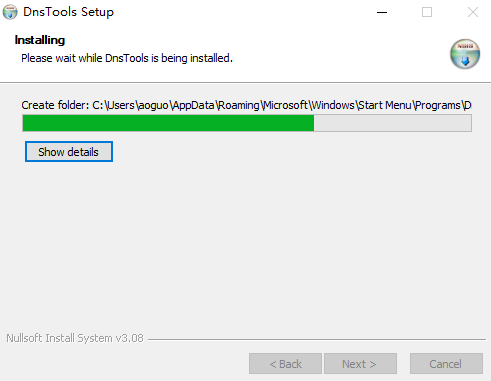Show details of the installation

click(x=69, y=152)
